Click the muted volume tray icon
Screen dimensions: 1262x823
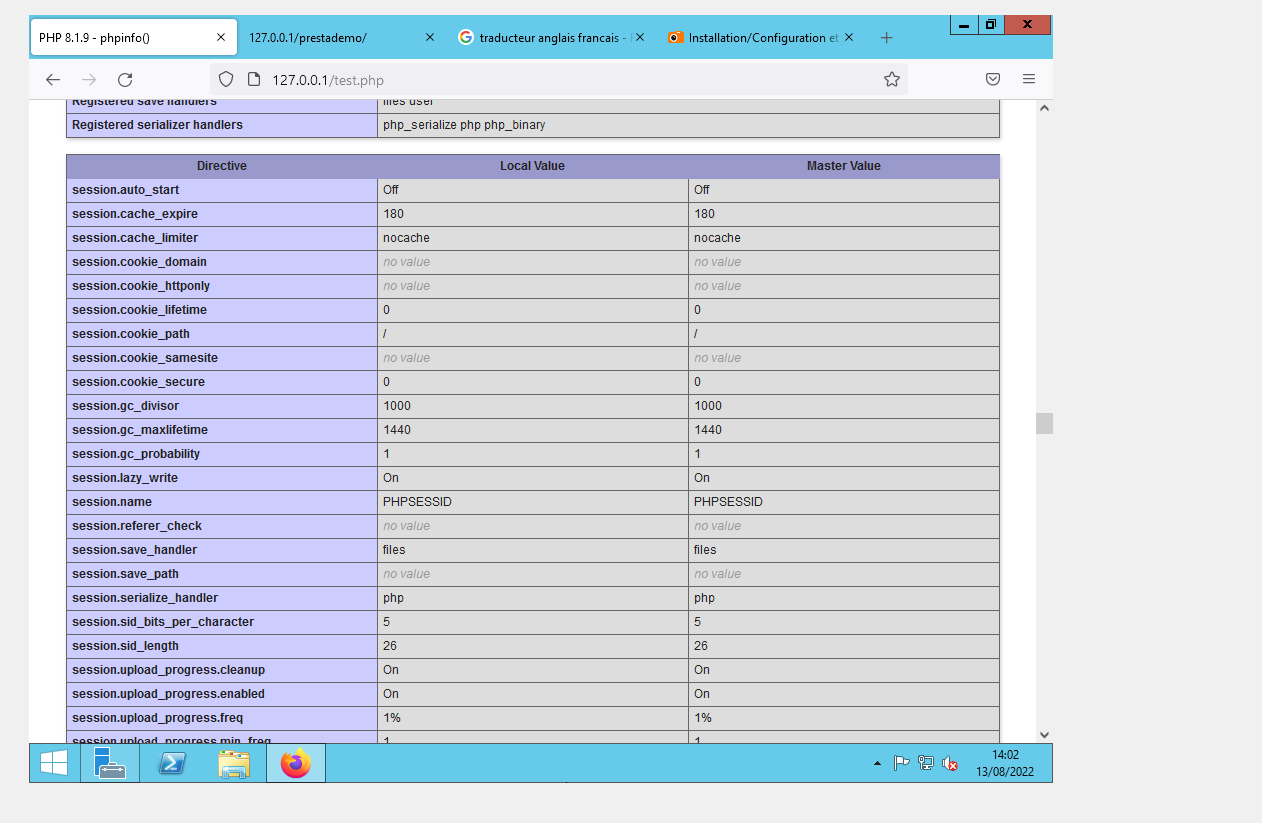[x=950, y=764]
